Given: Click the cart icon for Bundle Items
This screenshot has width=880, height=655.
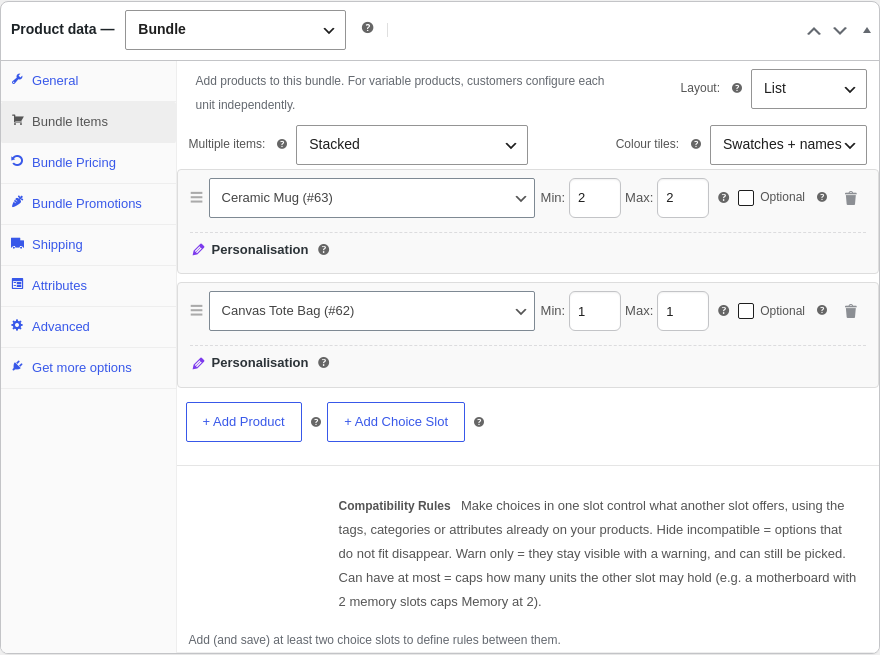Looking at the screenshot, I should (17, 120).
